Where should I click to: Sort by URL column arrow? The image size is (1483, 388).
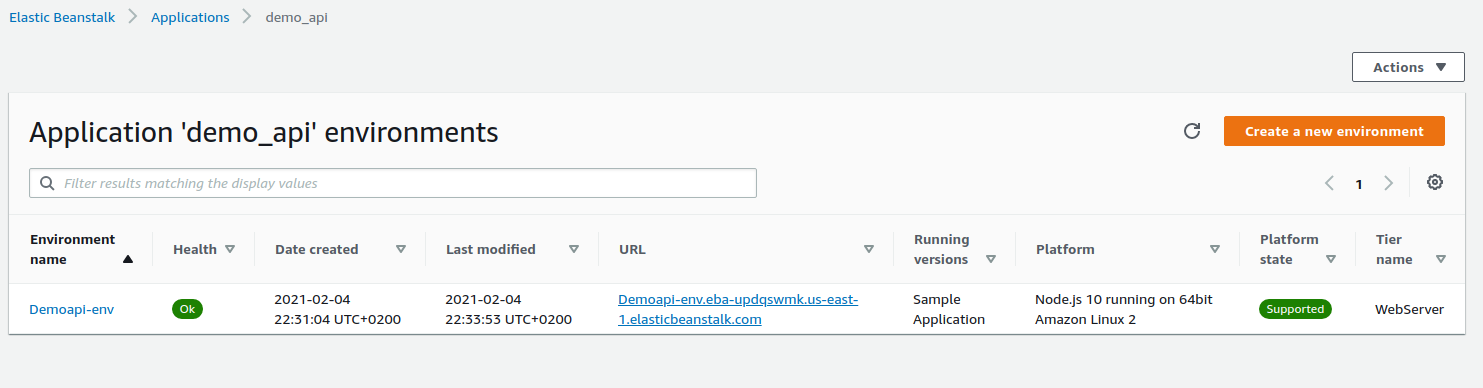tap(868, 249)
